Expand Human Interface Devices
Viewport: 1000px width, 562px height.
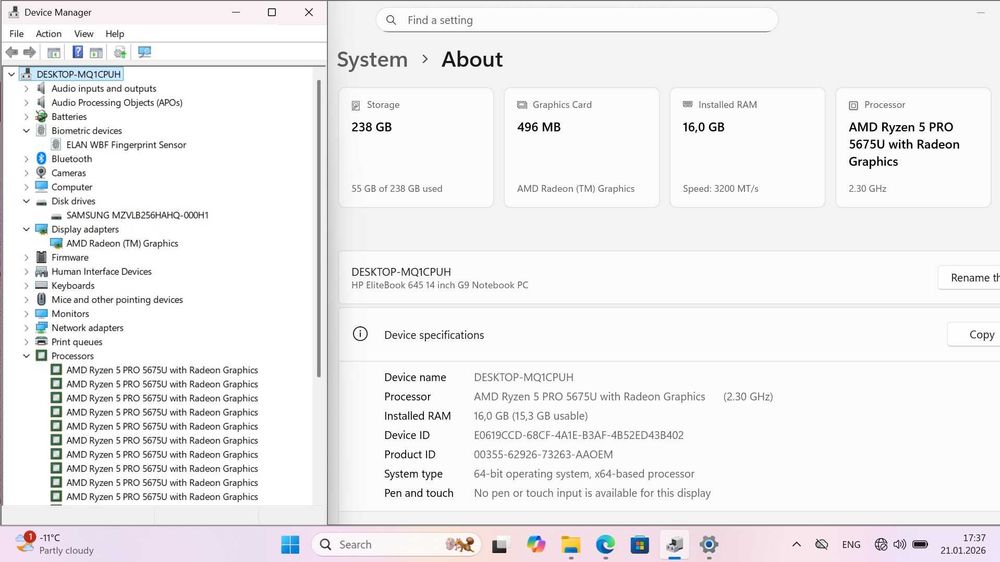click(26, 271)
